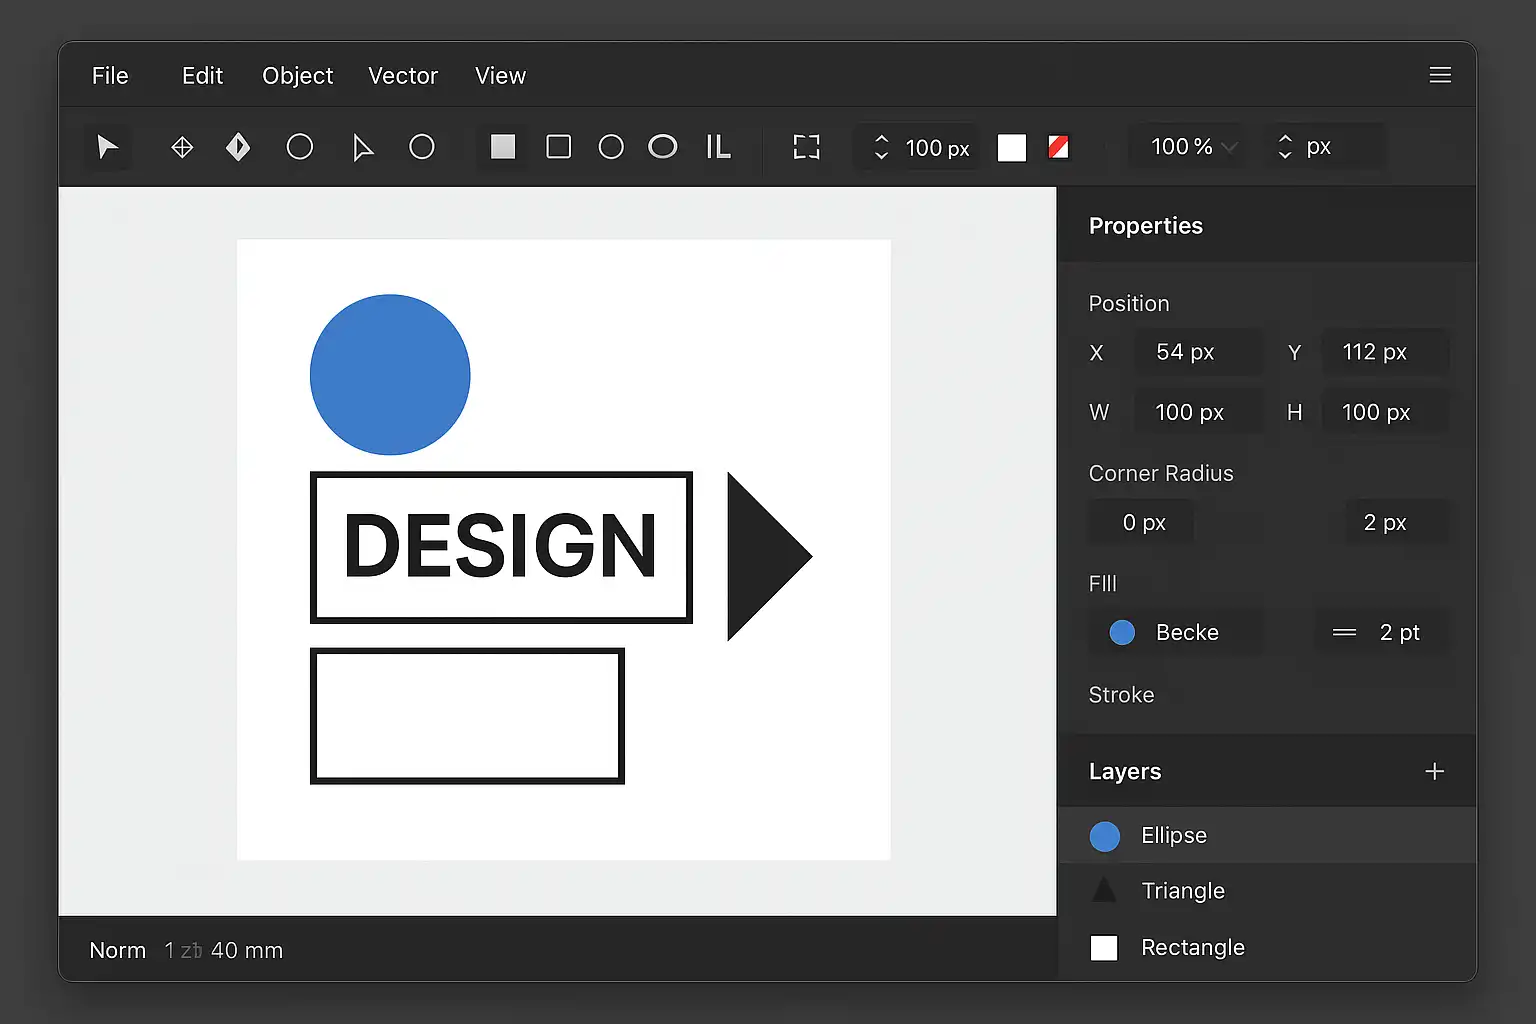Add a new layer with plus button

(x=1434, y=771)
